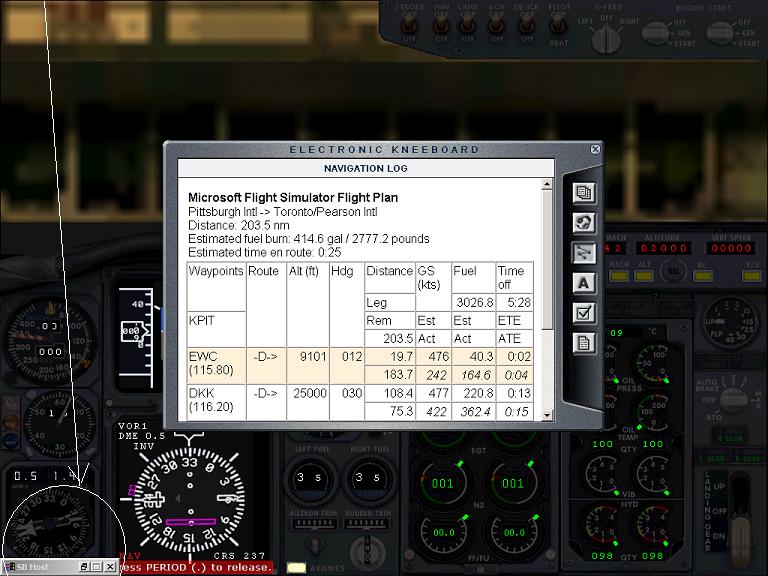The height and width of the screenshot is (576, 768).
Task: Click the AILERON TRIM indicator
Action: pyautogui.click(x=313, y=524)
